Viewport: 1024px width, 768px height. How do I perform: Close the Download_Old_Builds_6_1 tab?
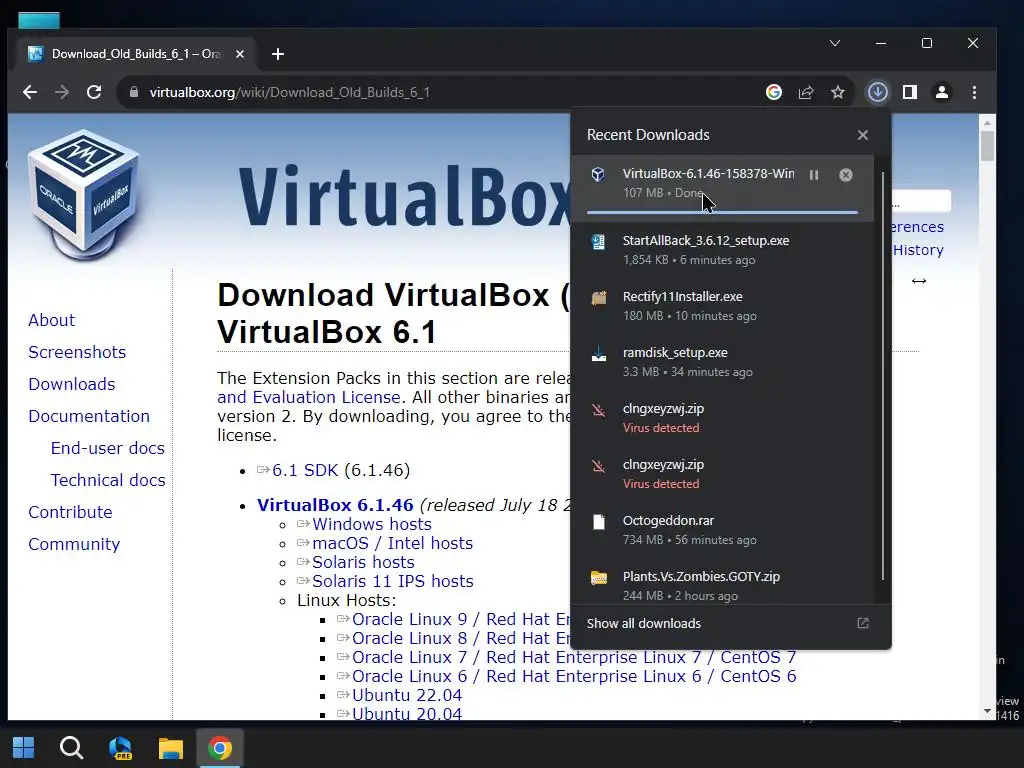pyautogui.click(x=240, y=54)
